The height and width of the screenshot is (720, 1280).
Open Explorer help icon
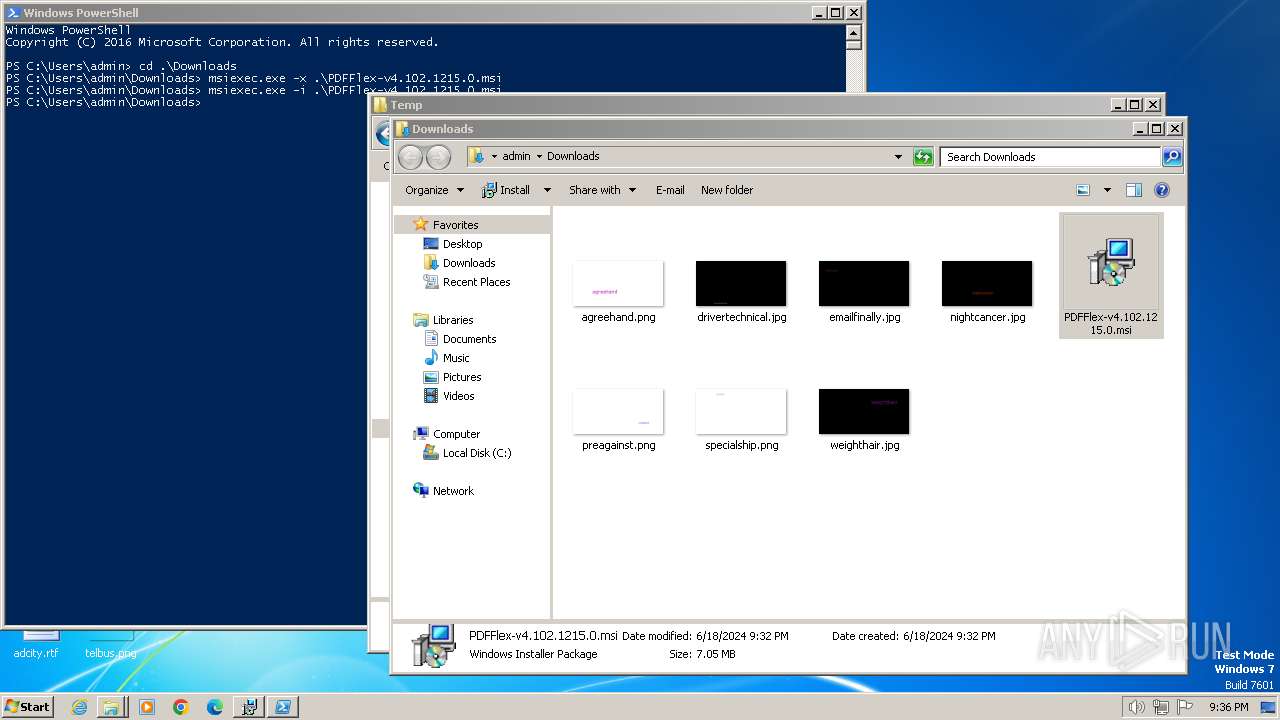point(1162,190)
